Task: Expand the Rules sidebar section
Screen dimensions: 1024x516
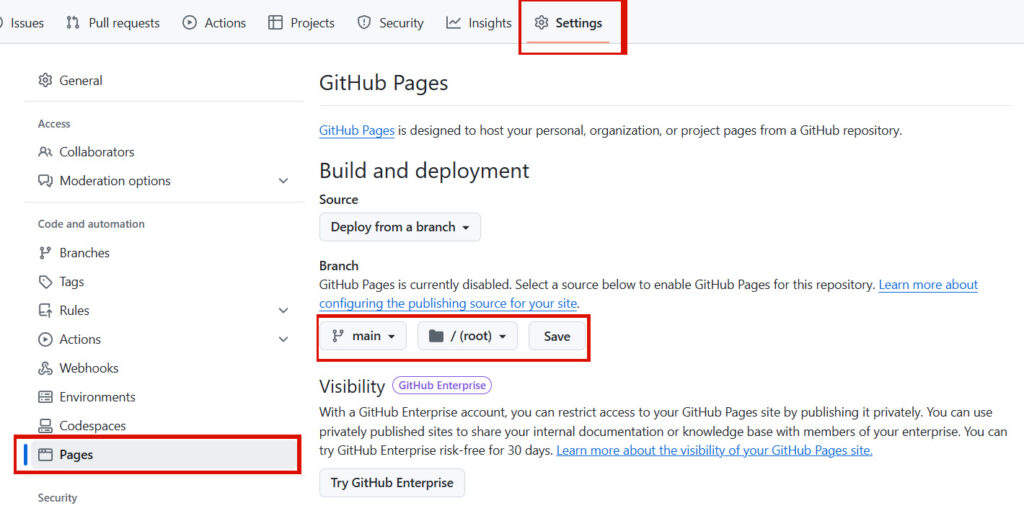Action: point(283,311)
